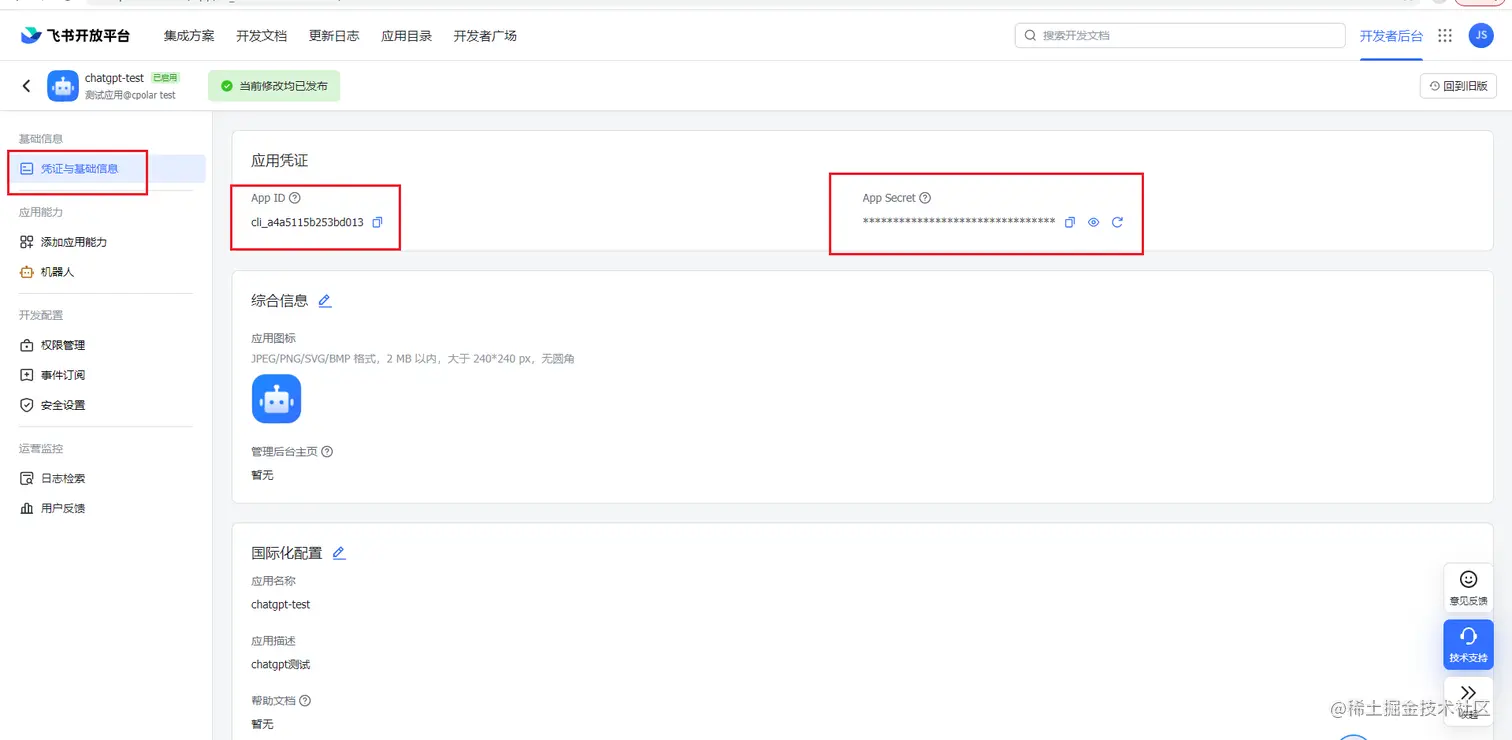This screenshot has height=740, width=1512.
Task: Click the 回到旧版 button
Action: coord(1458,86)
